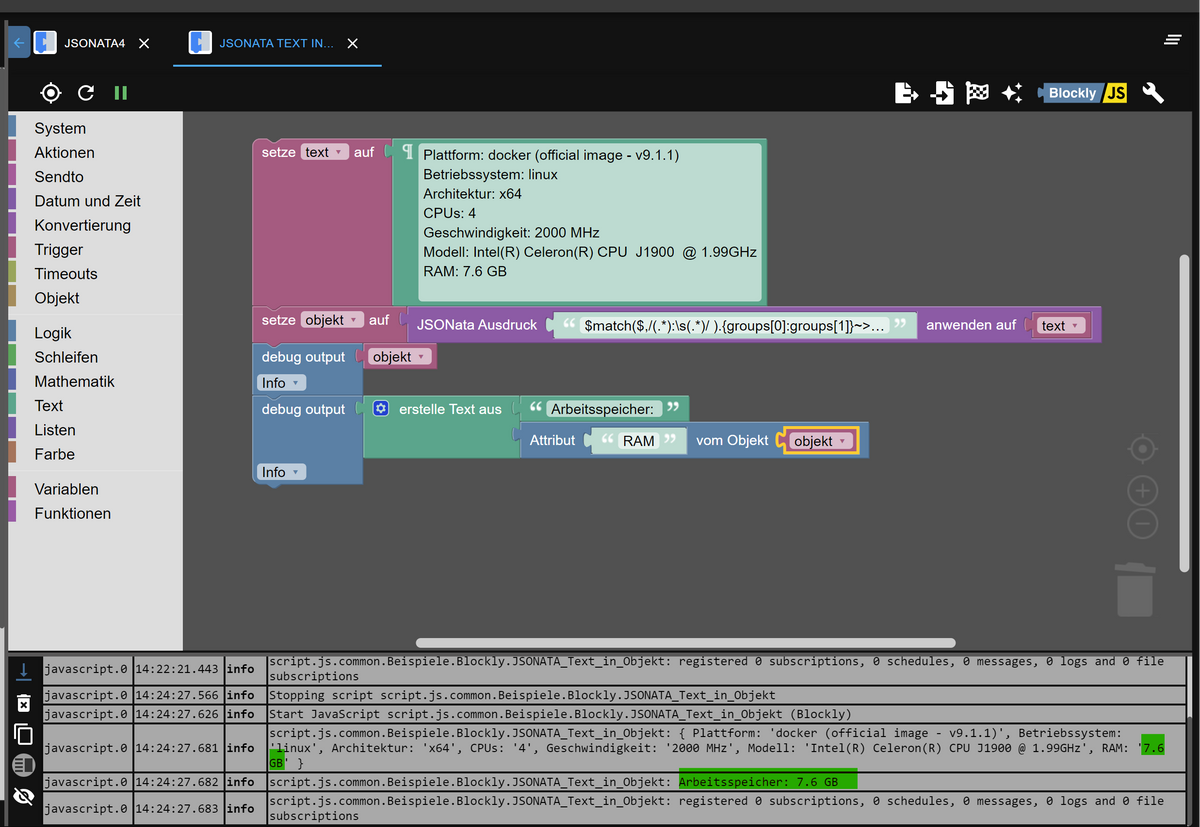The width and height of the screenshot is (1200, 827).
Task: Click log entry 'Stopping script' message
Action: pos(522,695)
